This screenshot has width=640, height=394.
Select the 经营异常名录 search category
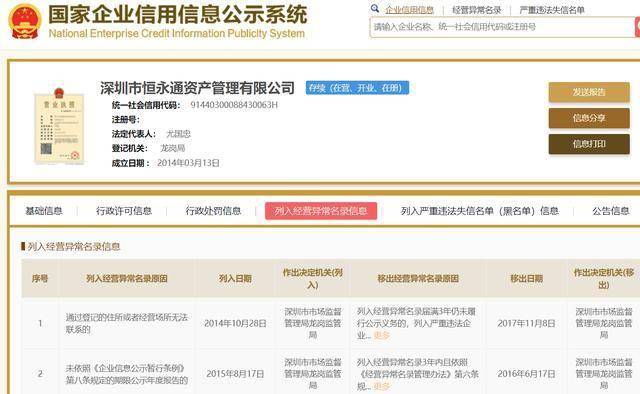[x=476, y=10]
